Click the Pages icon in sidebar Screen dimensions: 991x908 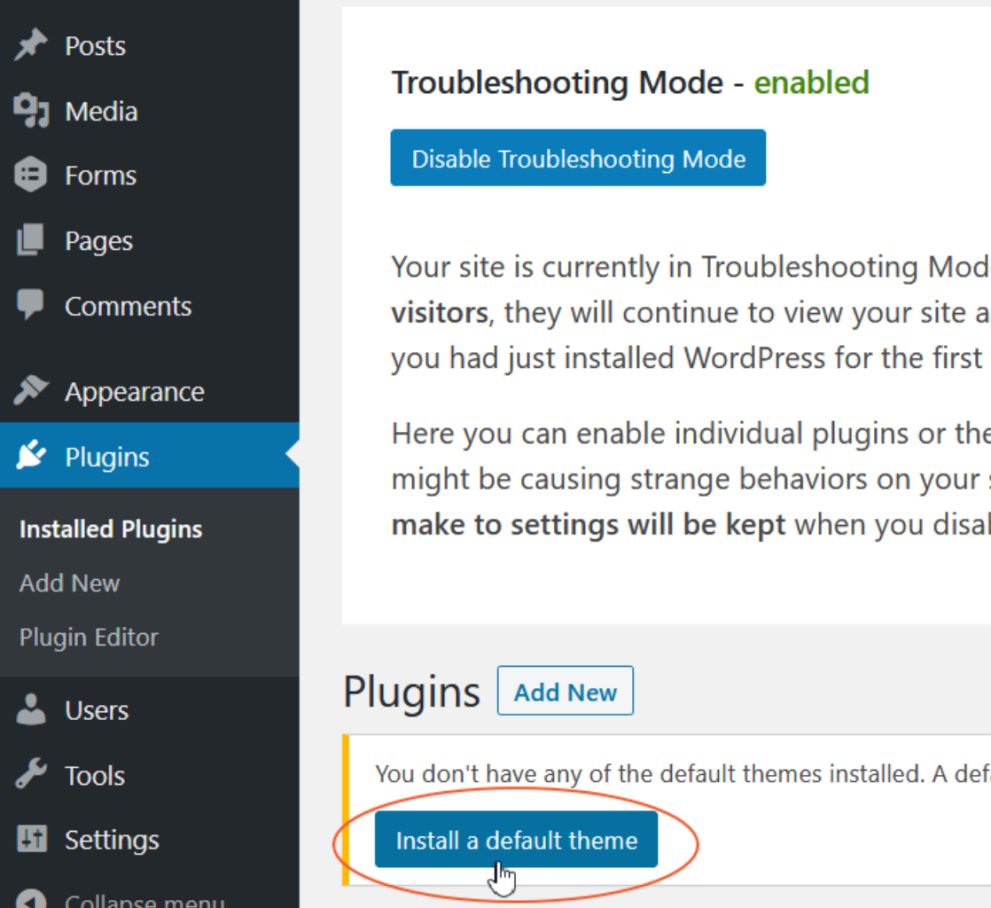click(32, 241)
